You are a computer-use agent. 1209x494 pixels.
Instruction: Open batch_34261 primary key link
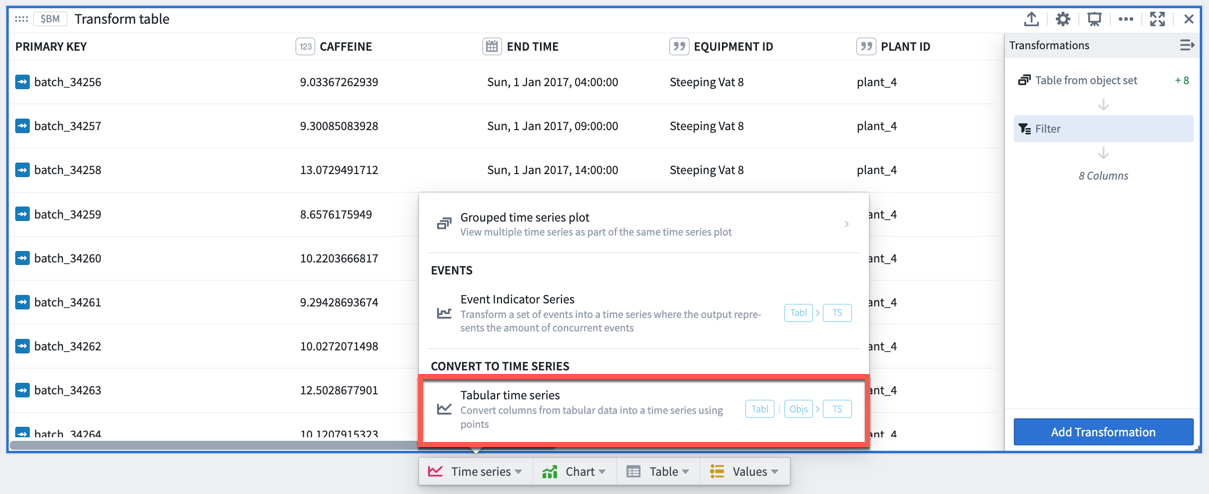coord(67,302)
